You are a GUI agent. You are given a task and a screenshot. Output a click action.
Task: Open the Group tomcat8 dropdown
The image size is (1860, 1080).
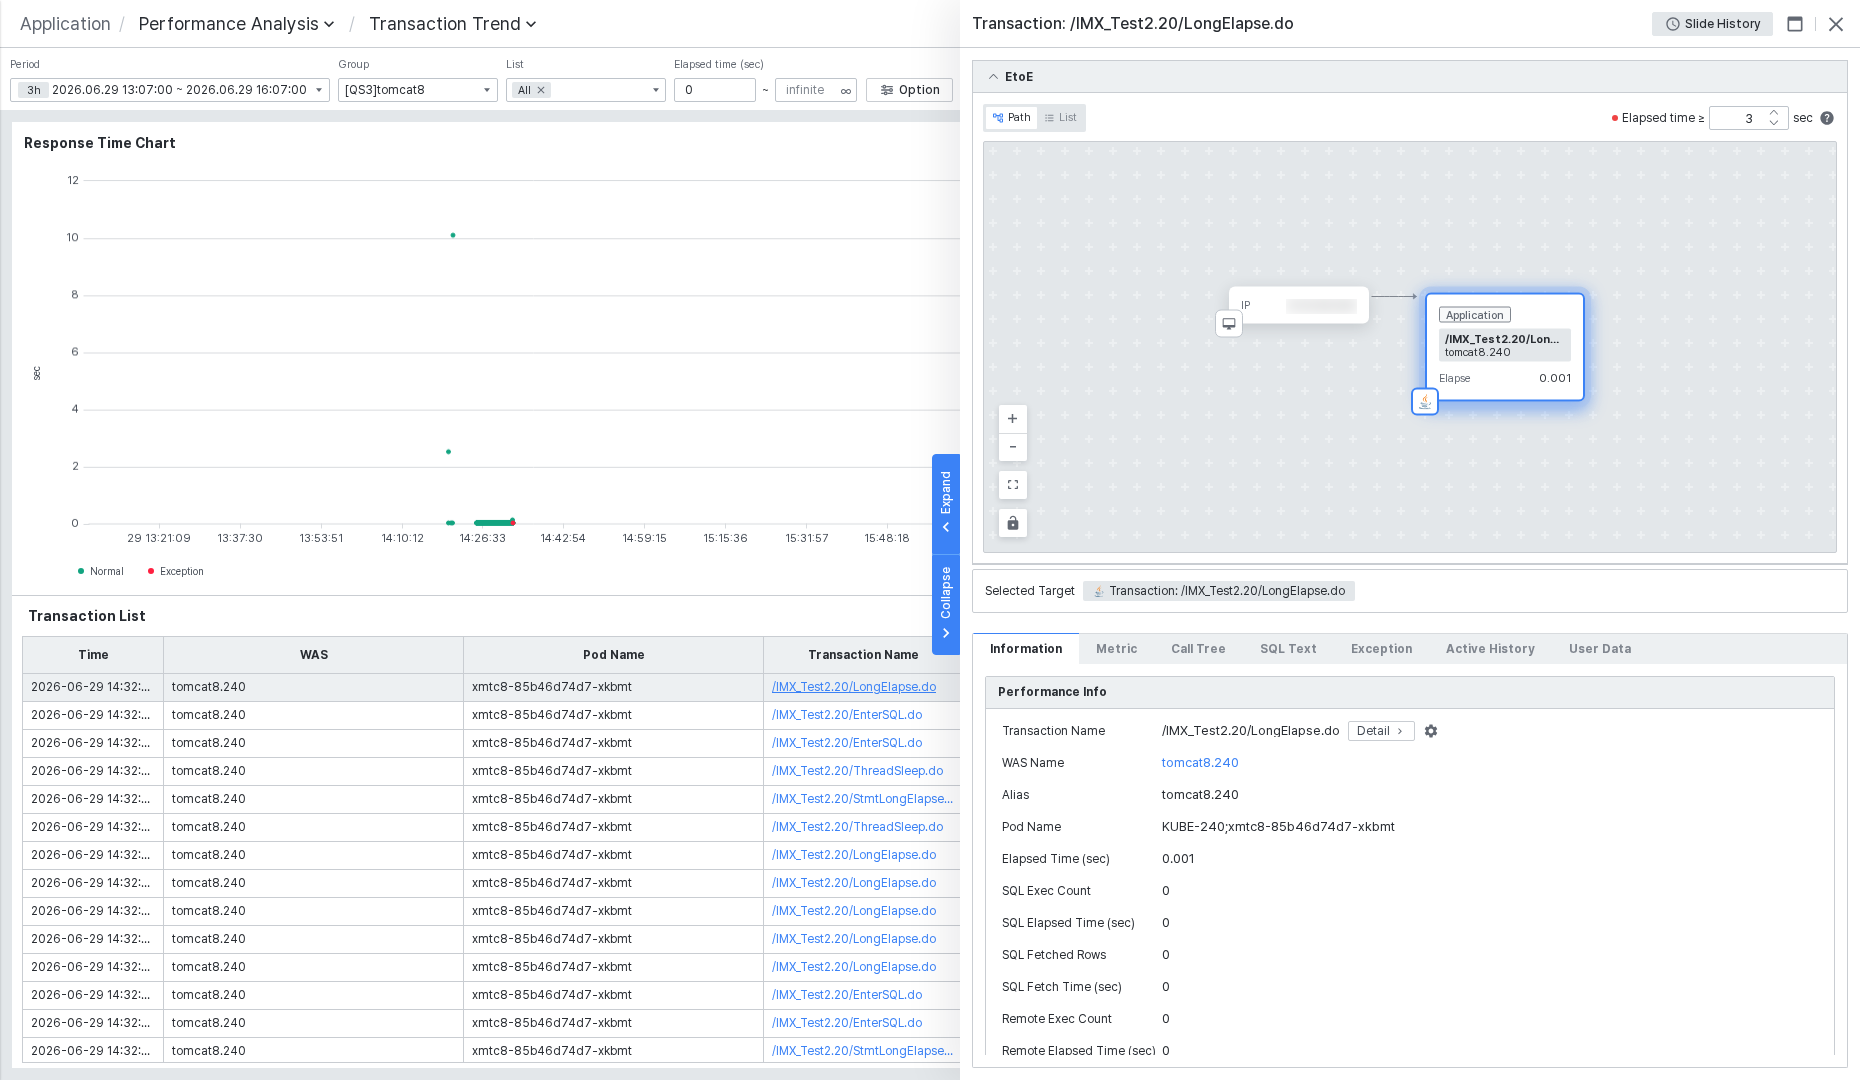coord(417,90)
